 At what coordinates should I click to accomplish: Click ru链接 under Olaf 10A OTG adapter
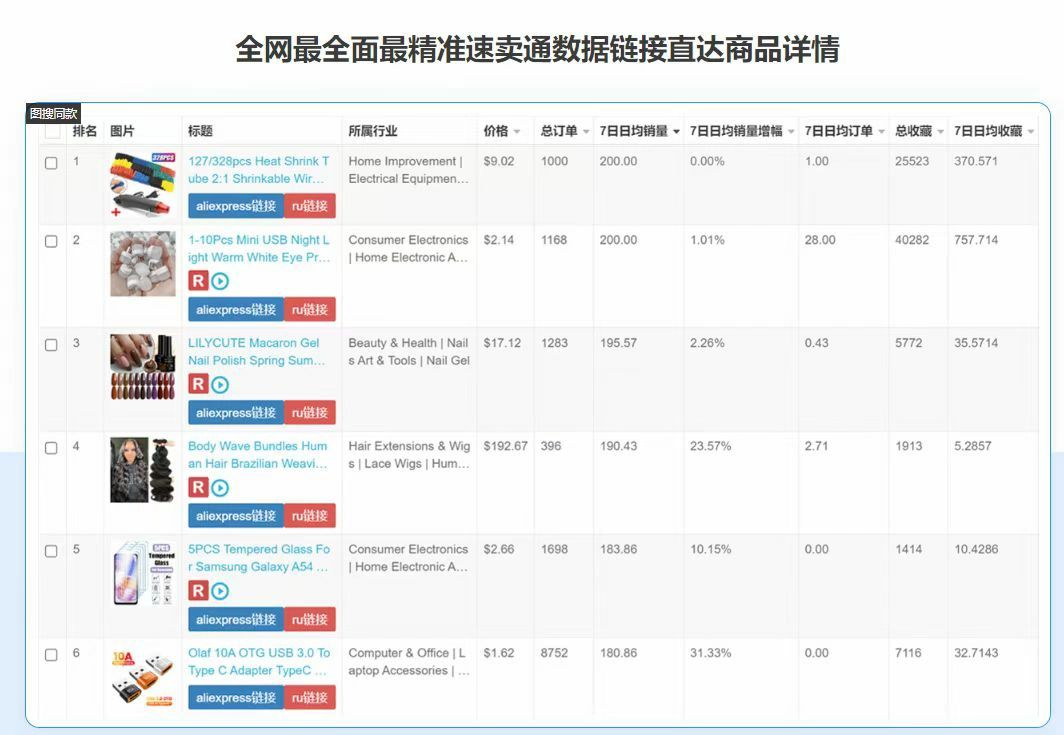(309, 698)
